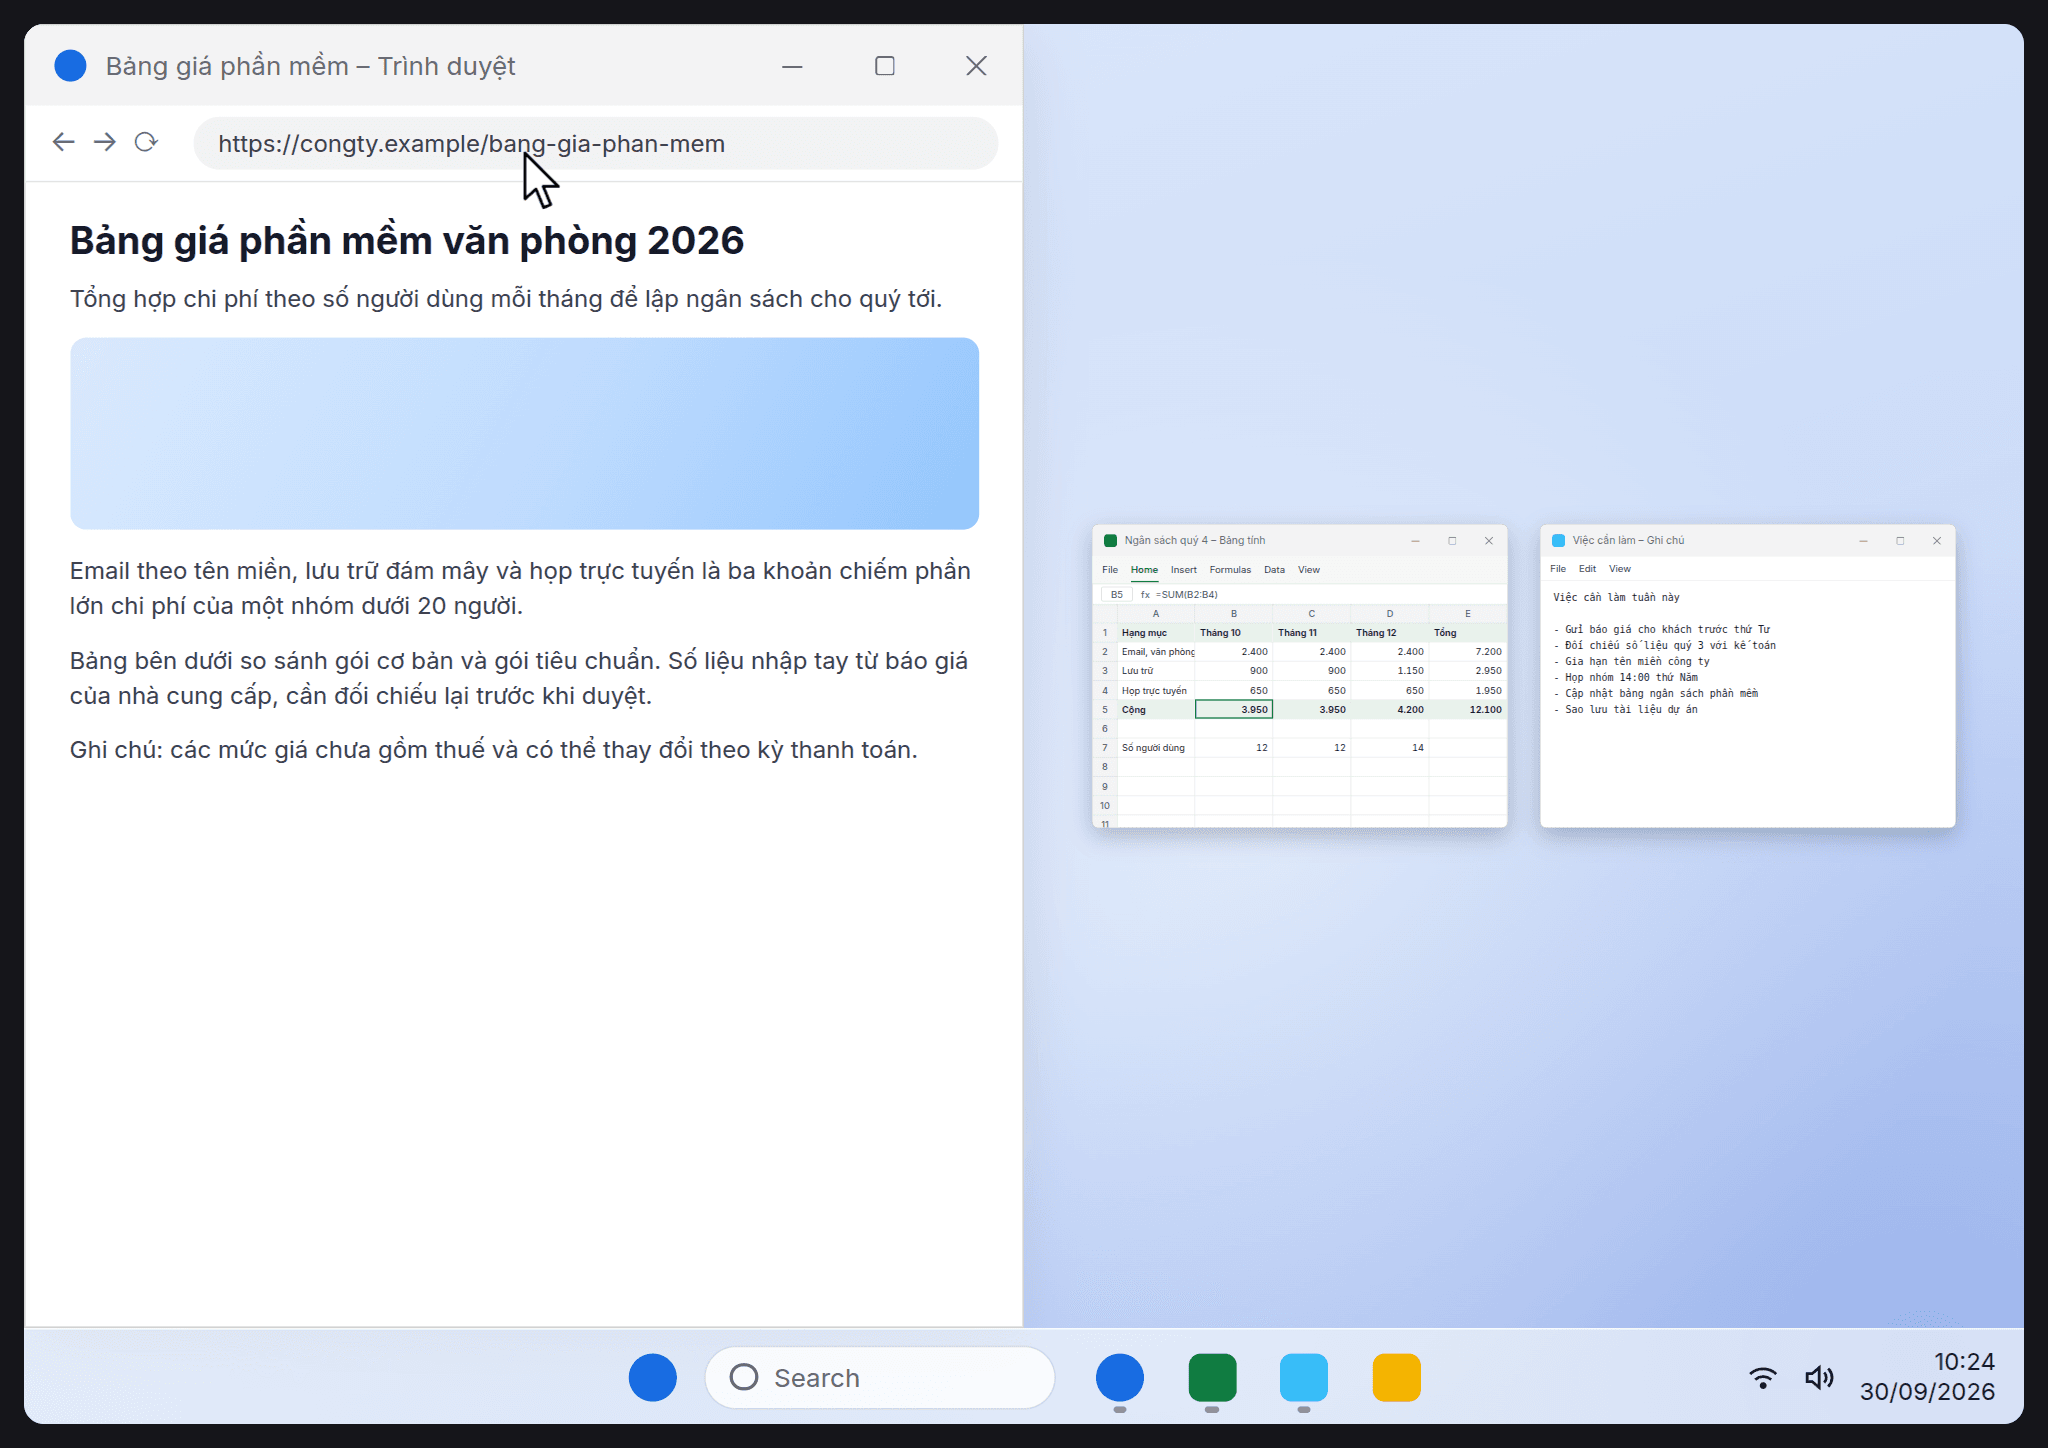Click the taskbar Search box
The width and height of the screenshot is (2048, 1448).
point(880,1377)
